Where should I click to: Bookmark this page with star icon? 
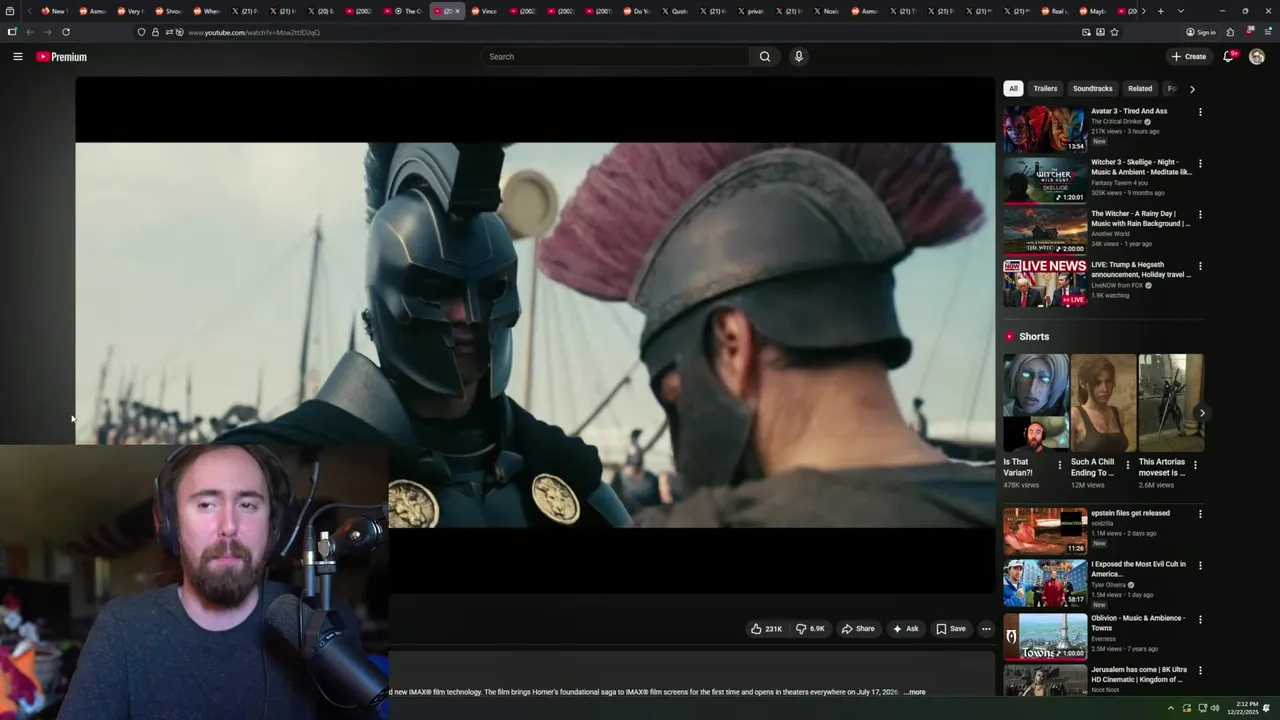point(1114,32)
